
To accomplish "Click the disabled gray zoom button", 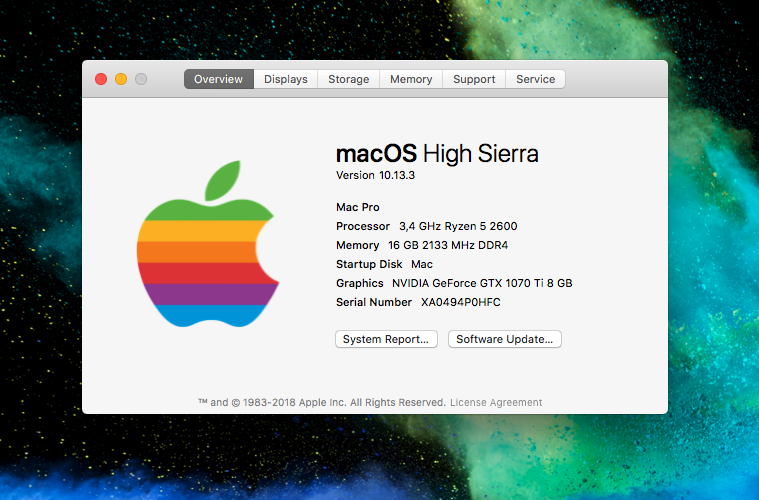I will tap(141, 79).
